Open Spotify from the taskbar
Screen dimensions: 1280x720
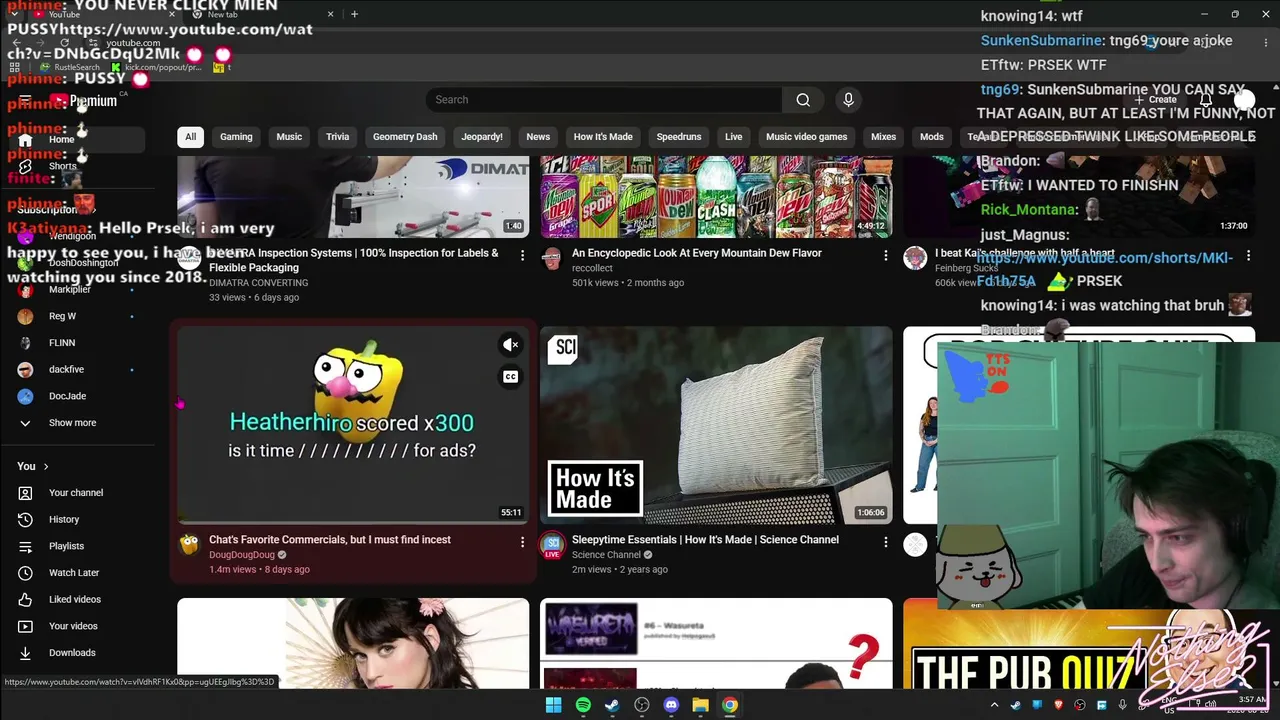pyautogui.click(x=583, y=705)
